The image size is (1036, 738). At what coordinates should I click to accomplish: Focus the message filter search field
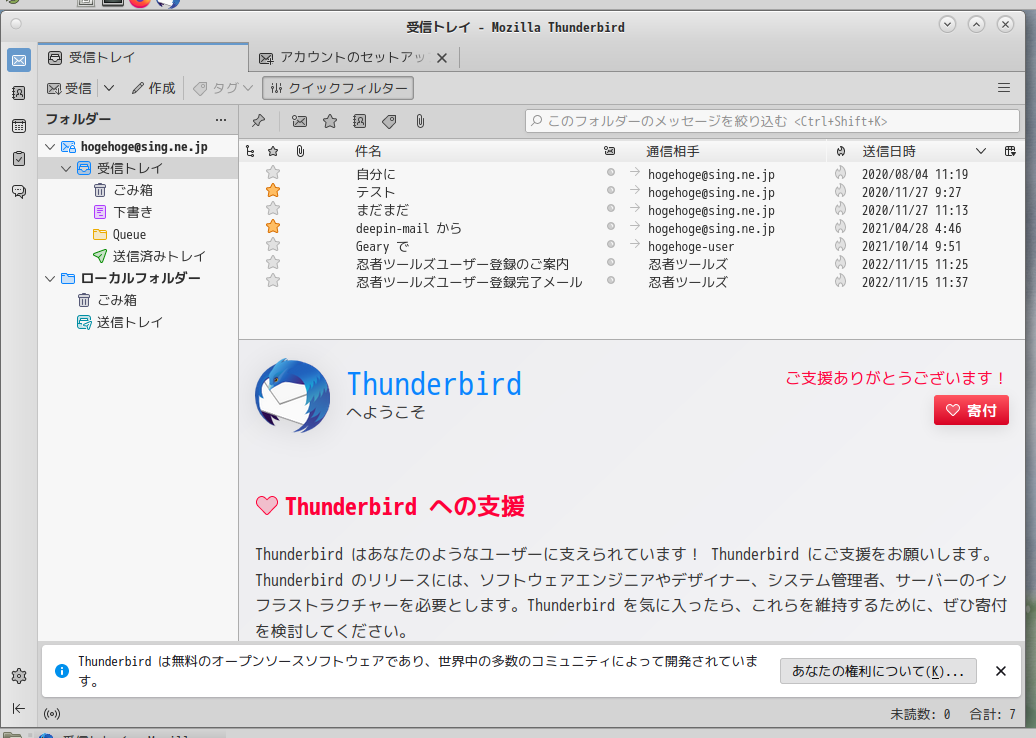coord(772,121)
